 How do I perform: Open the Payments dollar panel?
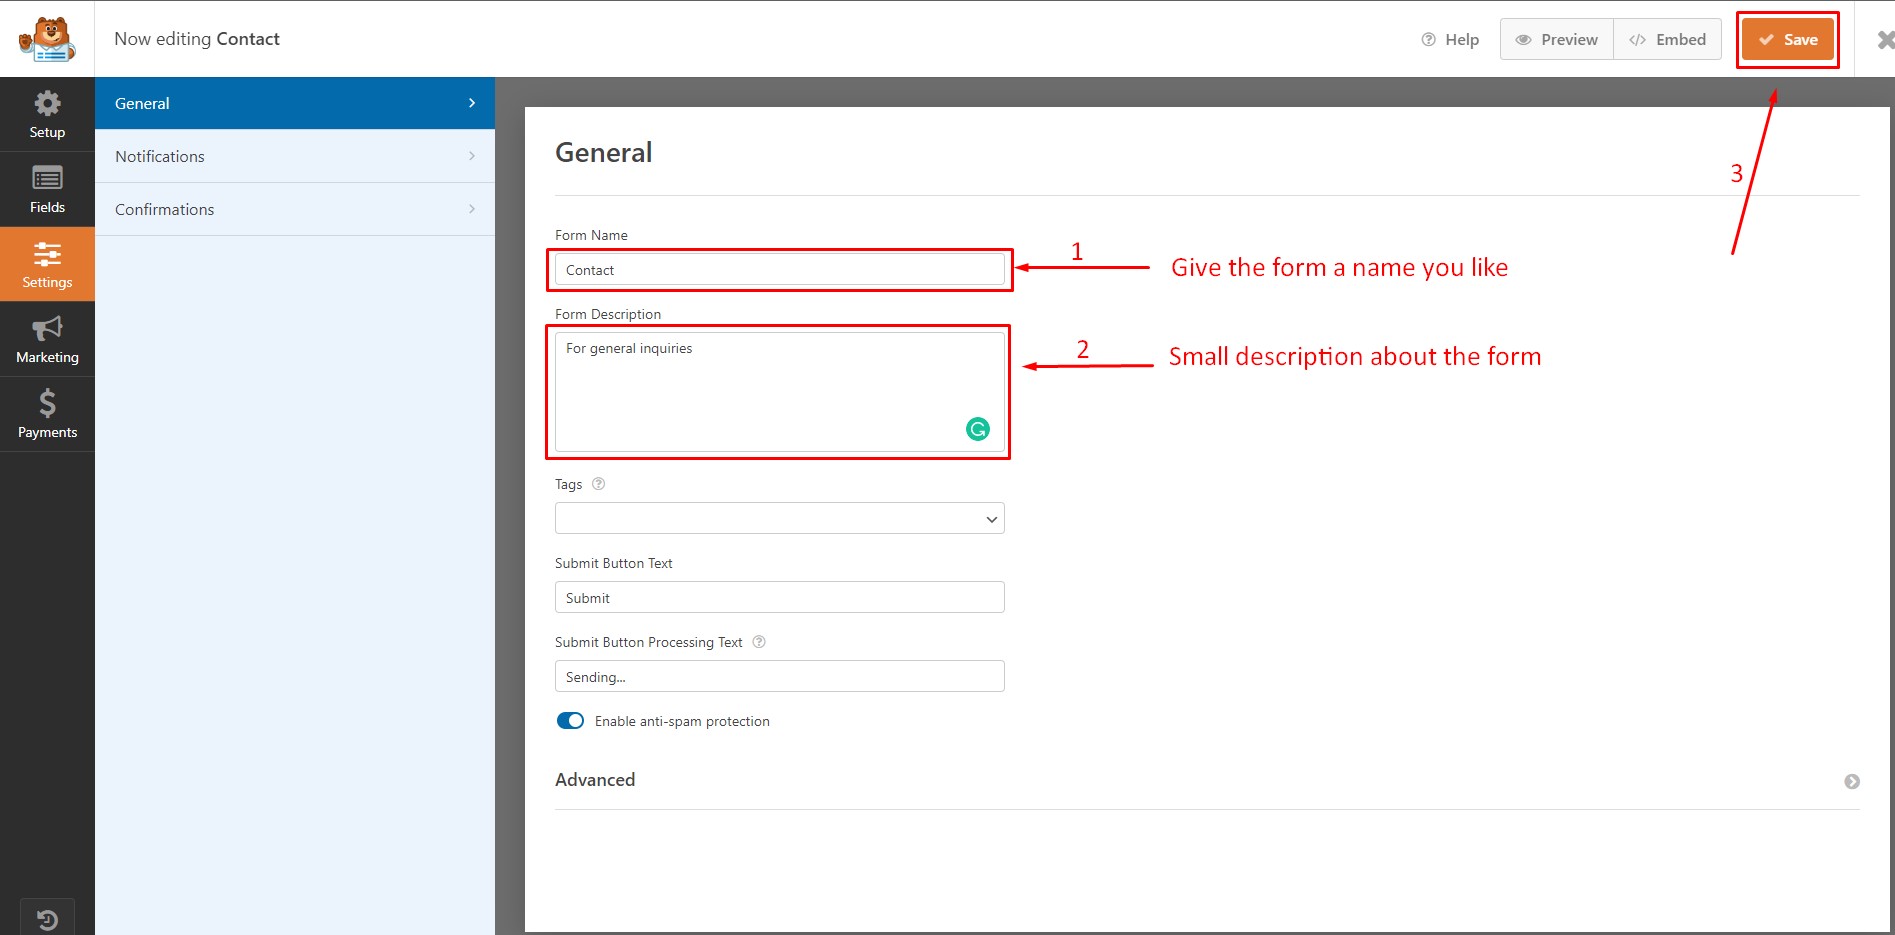point(47,415)
